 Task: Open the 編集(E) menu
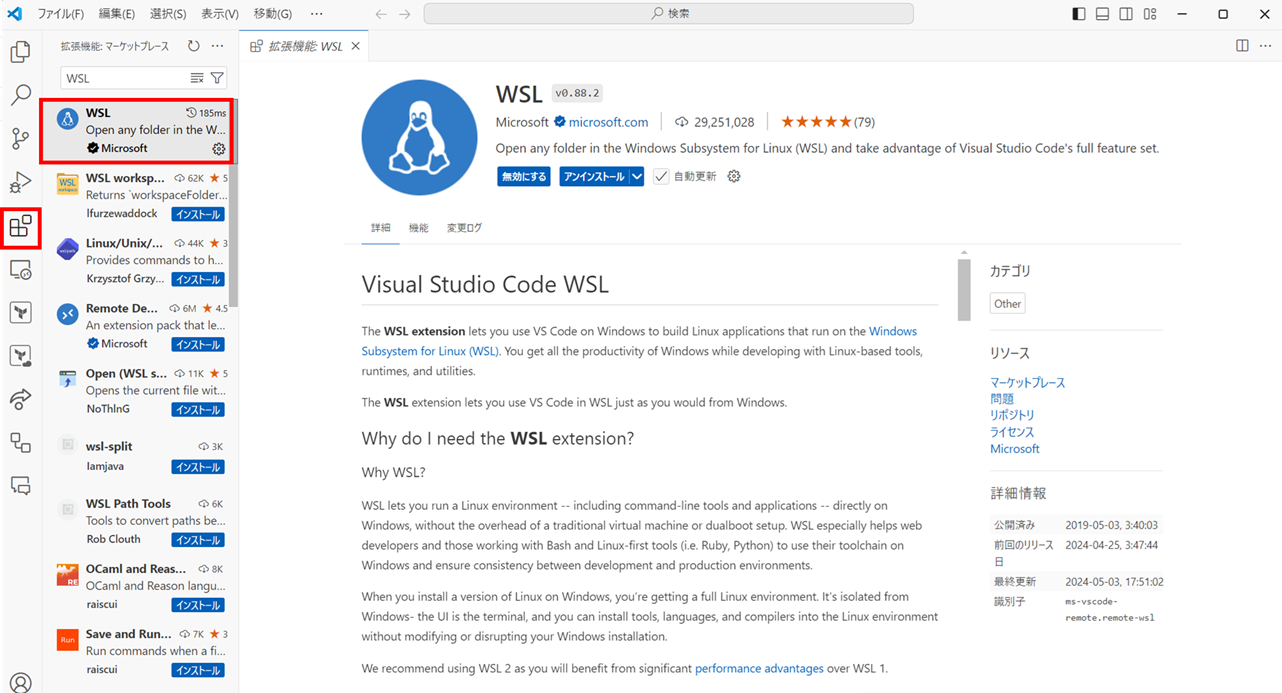click(x=117, y=14)
